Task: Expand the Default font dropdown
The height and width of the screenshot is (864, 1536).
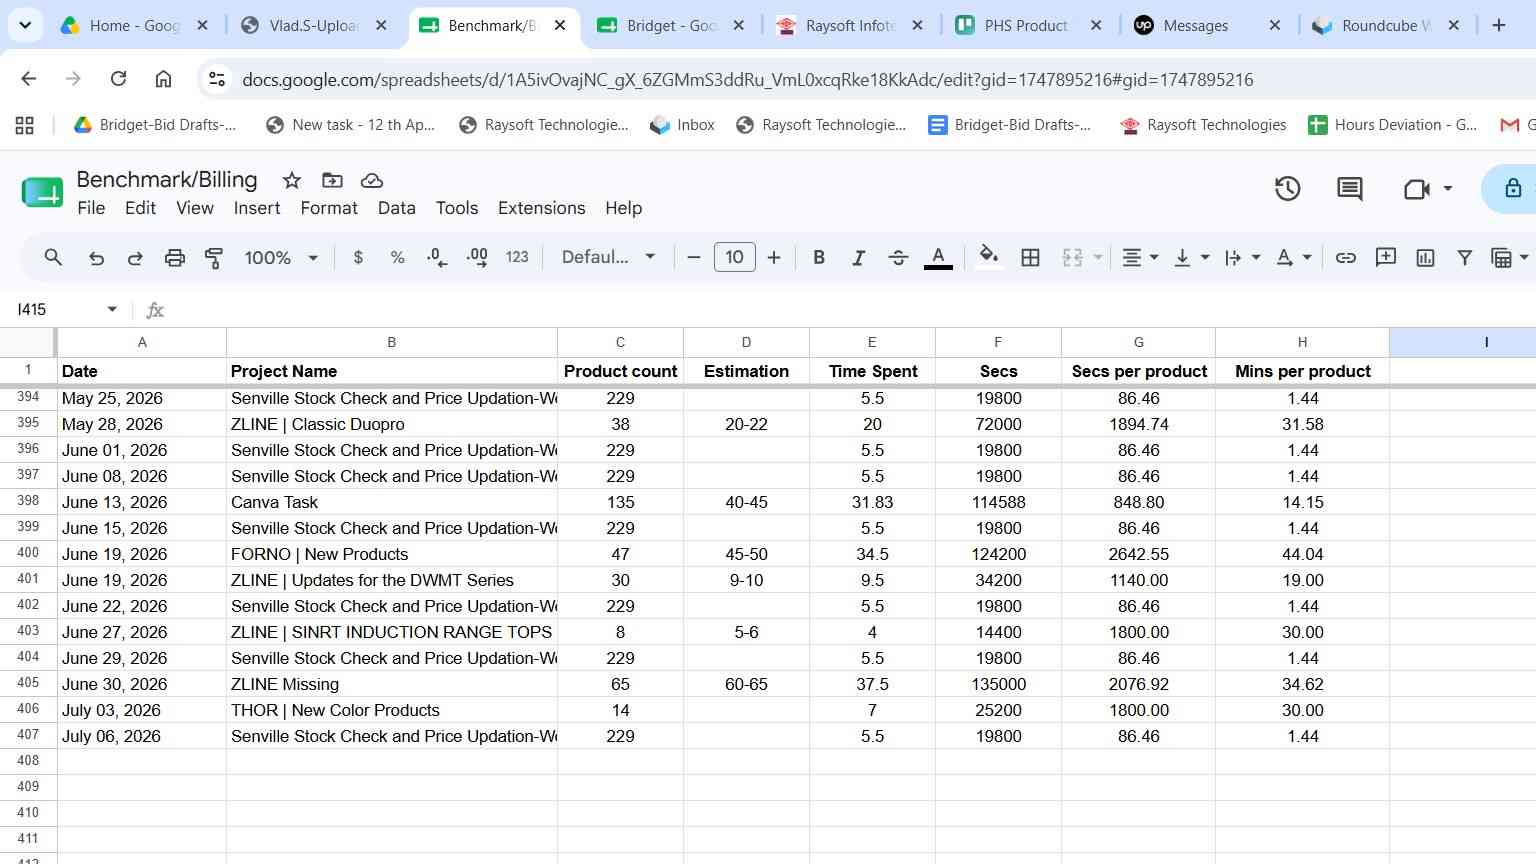Action: coord(608,257)
